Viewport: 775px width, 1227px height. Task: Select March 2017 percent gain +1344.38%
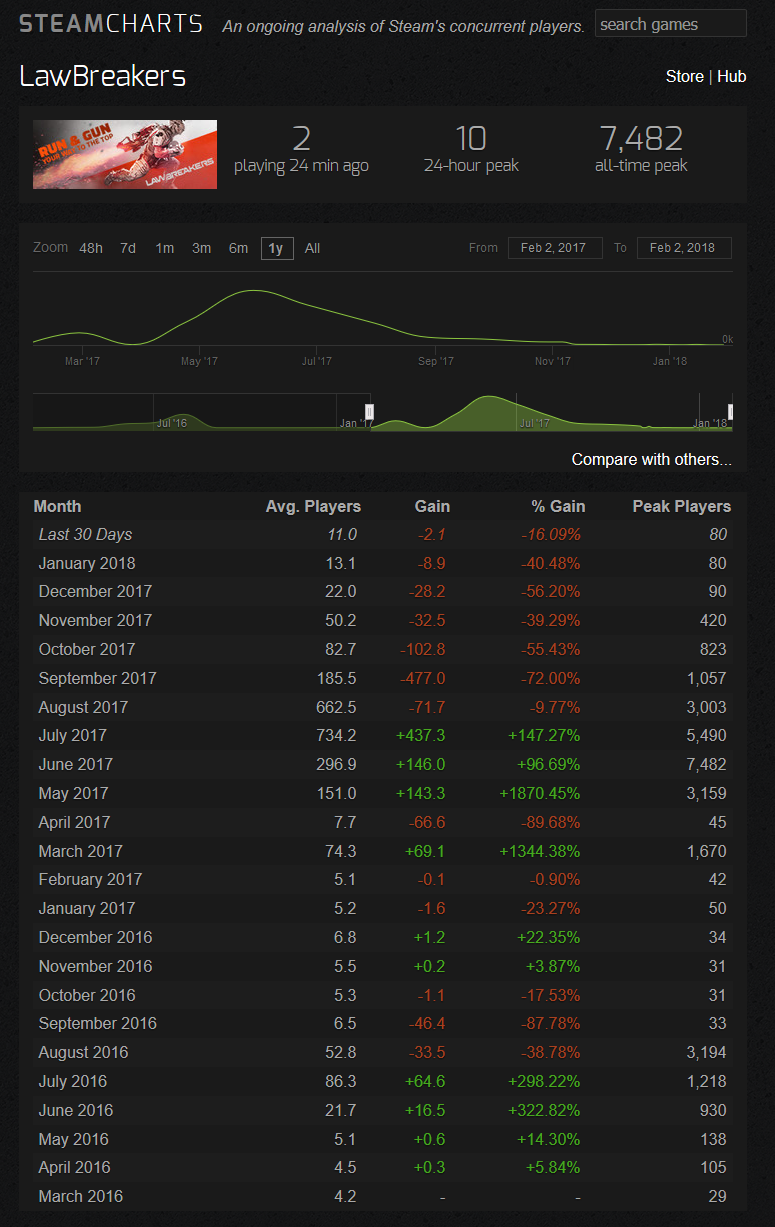[541, 852]
